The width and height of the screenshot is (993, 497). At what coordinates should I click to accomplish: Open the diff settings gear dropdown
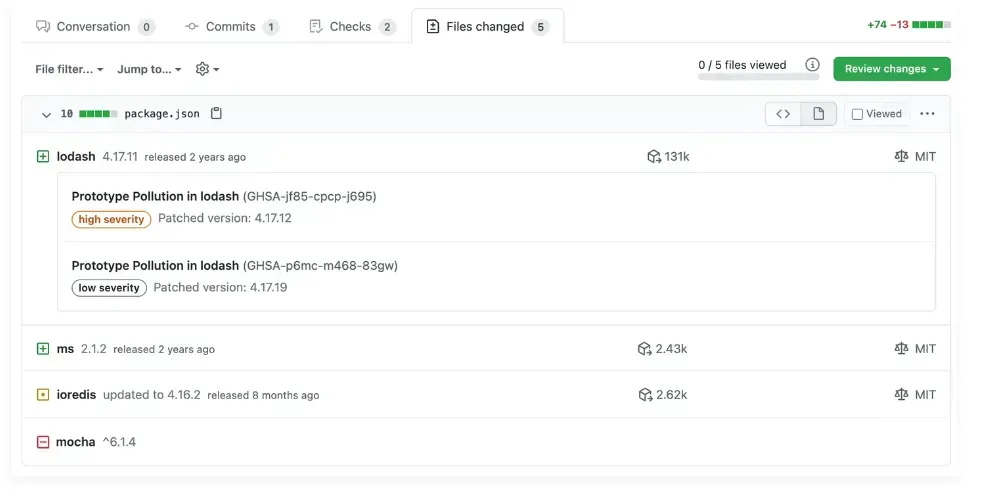point(207,70)
